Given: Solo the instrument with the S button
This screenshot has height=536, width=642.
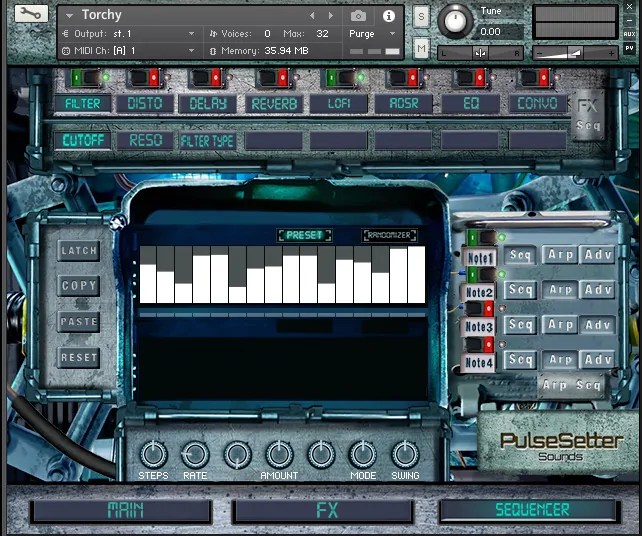Looking at the screenshot, I should coord(421,17).
